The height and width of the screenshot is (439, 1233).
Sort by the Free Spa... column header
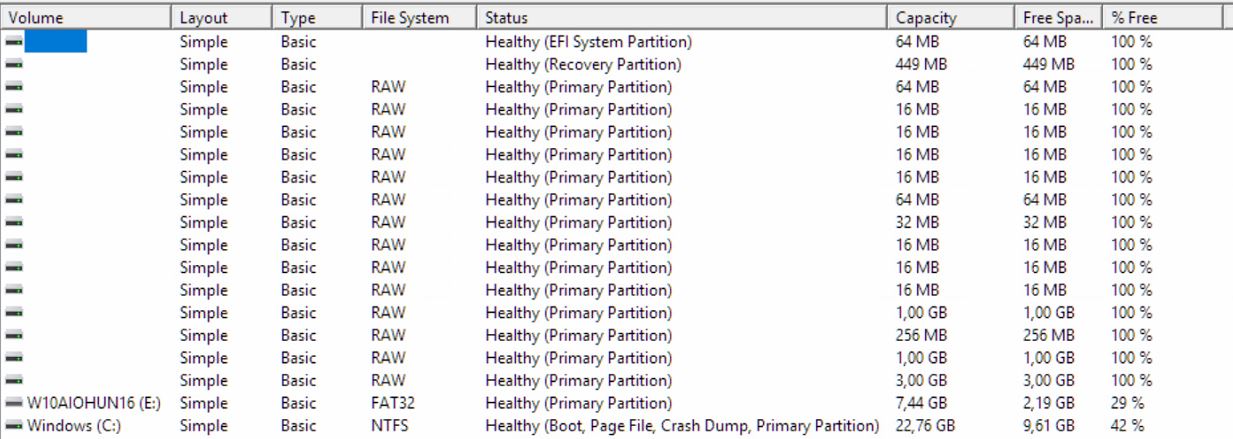(x=1059, y=17)
